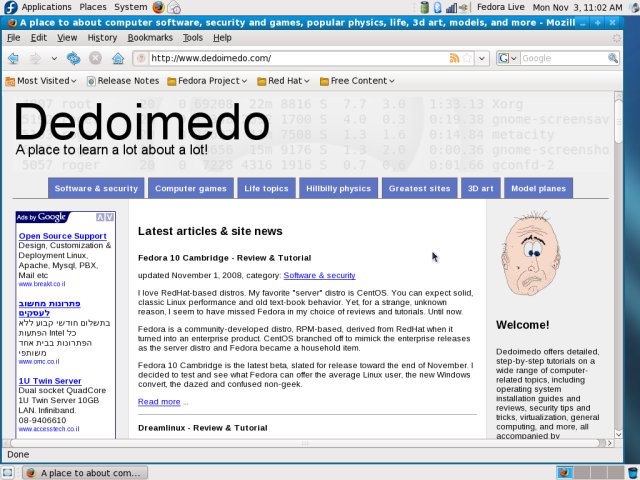The width and height of the screenshot is (640, 480).
Task: Click the Ads by Google label
Action: (41, 217)
